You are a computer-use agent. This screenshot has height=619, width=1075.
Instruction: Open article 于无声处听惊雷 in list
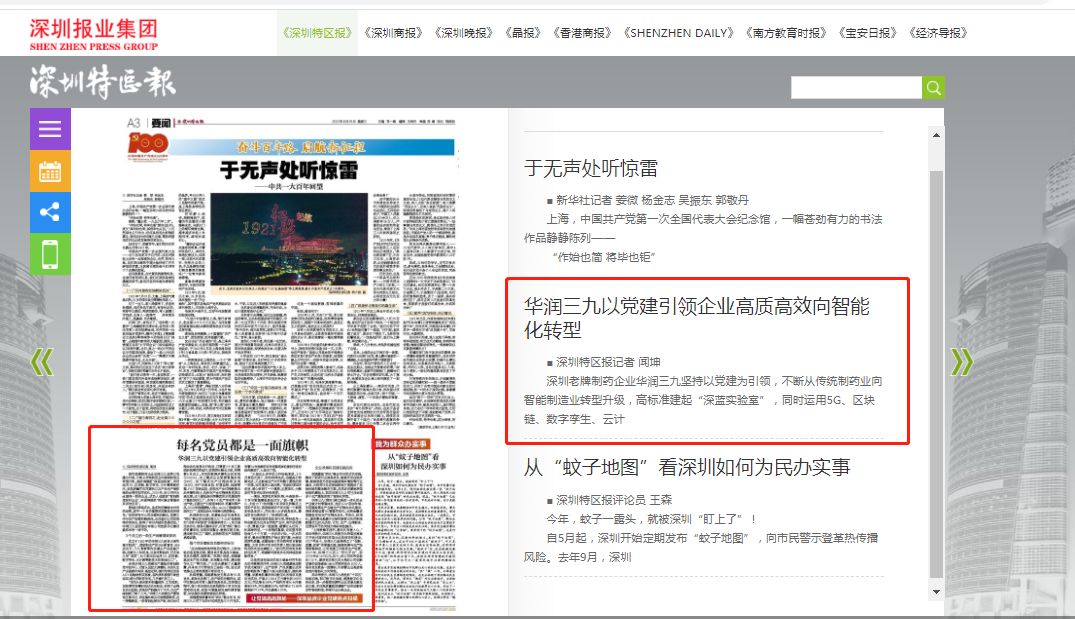(591, 169)
